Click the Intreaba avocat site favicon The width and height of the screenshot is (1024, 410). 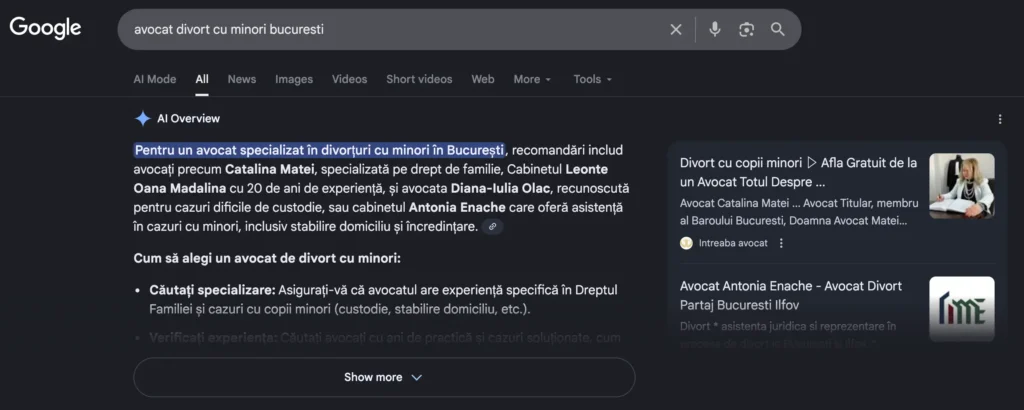point(686,243)
